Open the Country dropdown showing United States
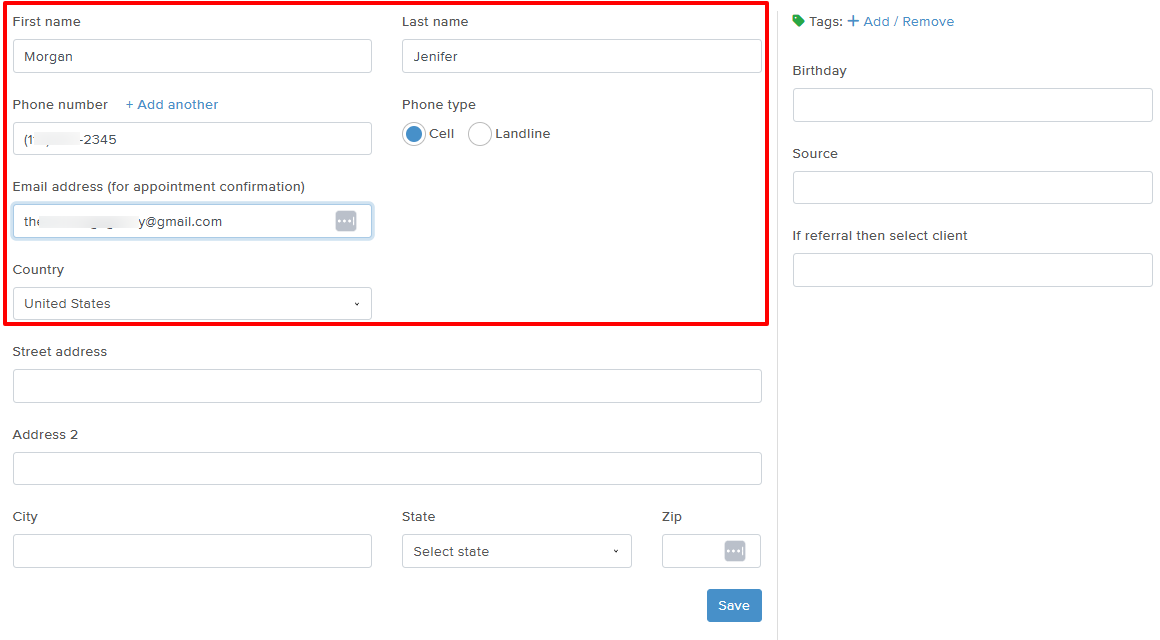Viewport: 1160px width, 640px height. point(192,304)
